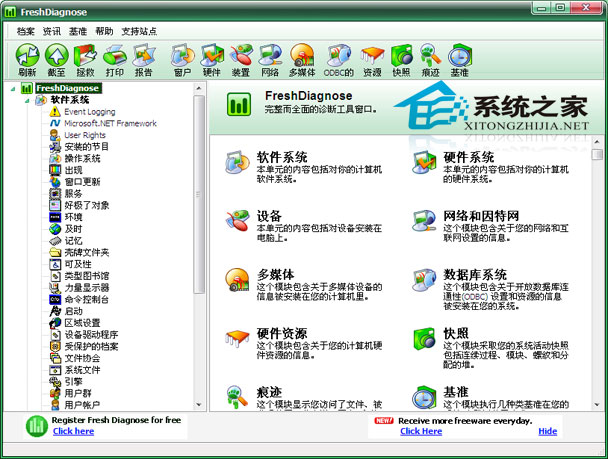The image size is (608, 459).
Task: Collapse the FreshDiagnose root tree node
Action: [x=13, y=89]
